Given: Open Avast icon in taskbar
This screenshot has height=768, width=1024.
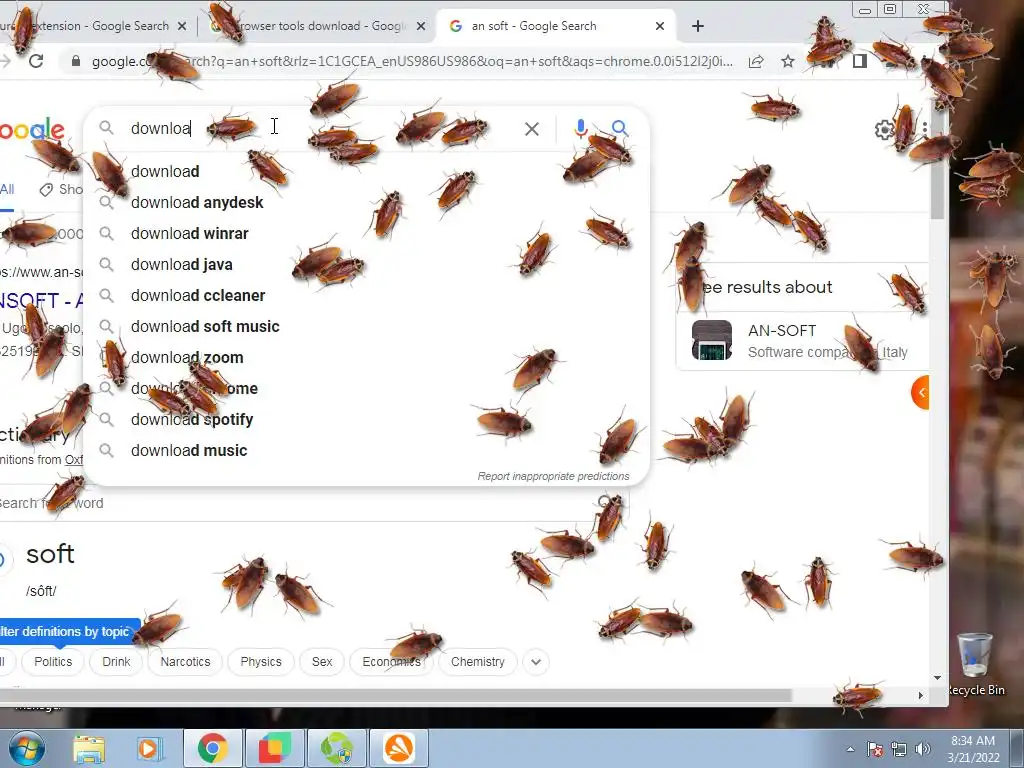Looking at the screenshot, I should click(x=399, y=748).
